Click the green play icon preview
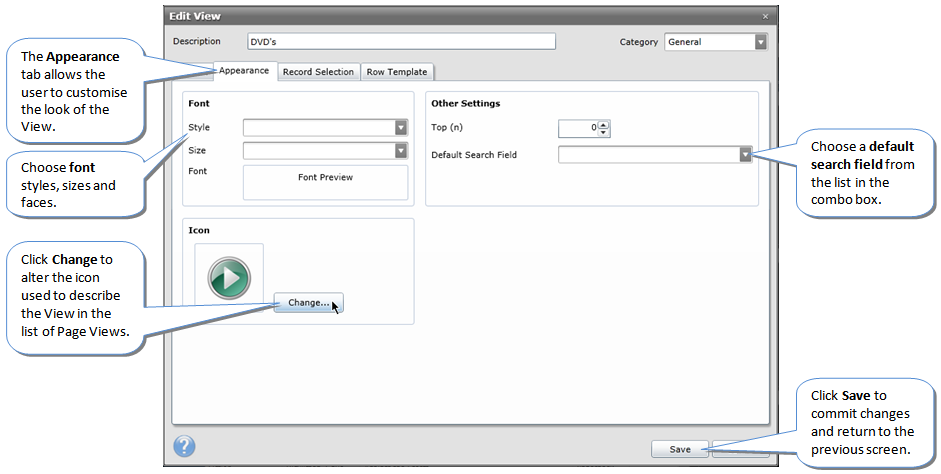The width and height of the screenshot is (941, 474). point(229,278)
